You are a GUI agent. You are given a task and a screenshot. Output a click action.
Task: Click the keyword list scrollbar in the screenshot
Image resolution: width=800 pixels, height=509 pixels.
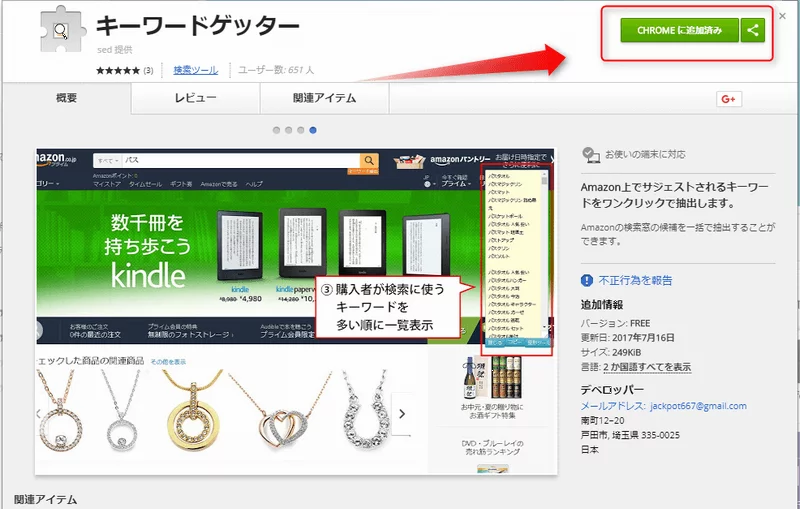[545, 250]
